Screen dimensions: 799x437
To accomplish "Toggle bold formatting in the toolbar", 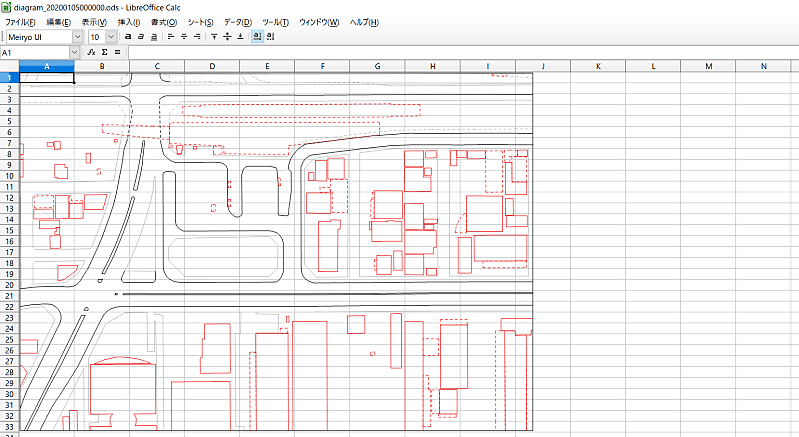I will [x=128, y=37].
